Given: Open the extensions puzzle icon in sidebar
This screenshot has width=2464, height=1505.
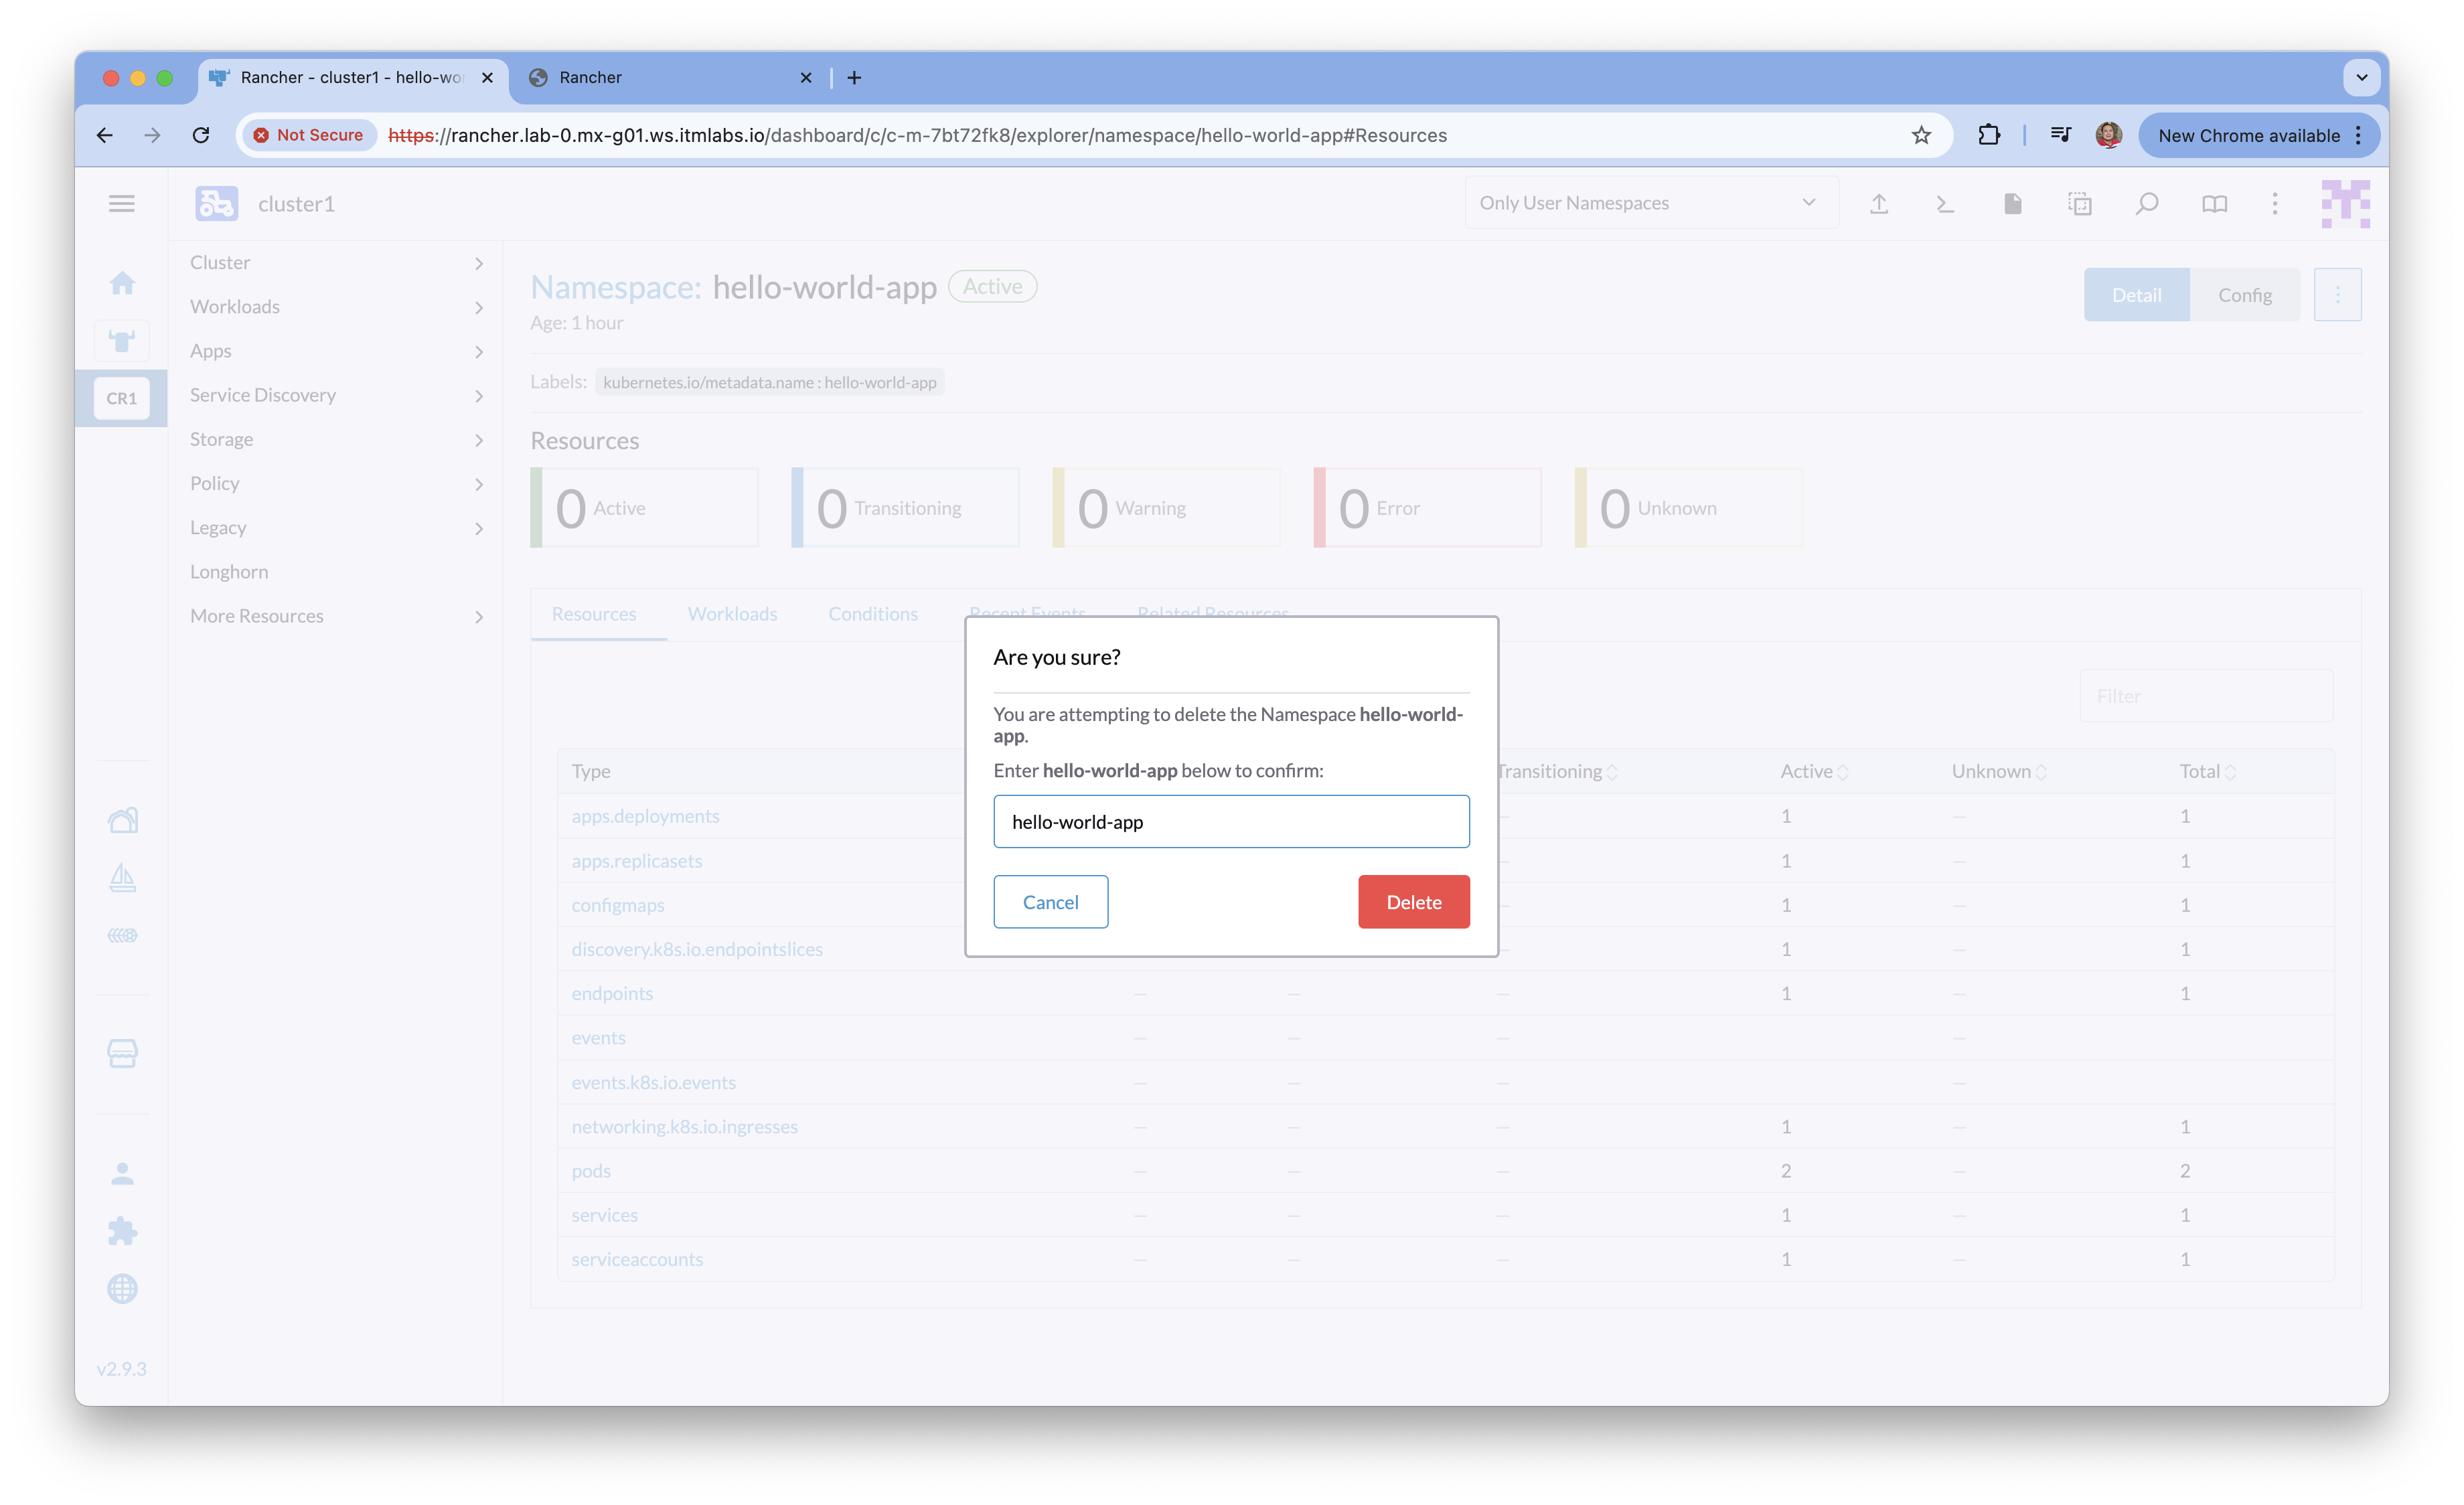Looking at the screenshot, I should coord(122,1231).
